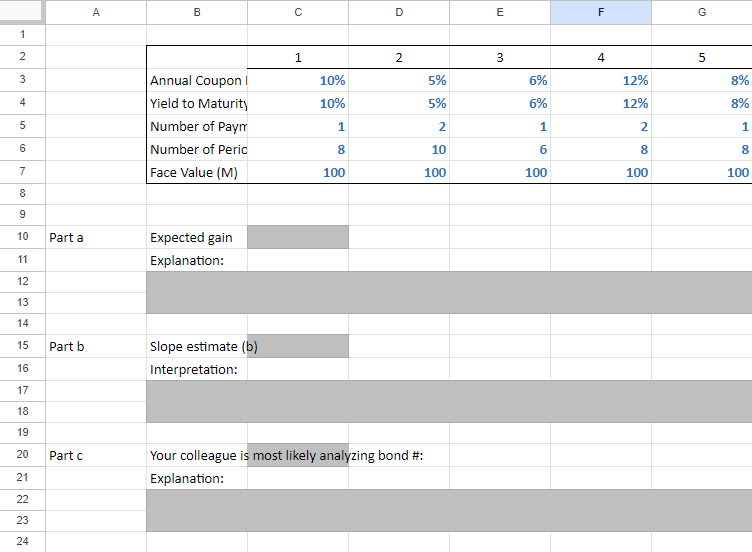This screenshot has height=552, width=752.
Task: Click 'Explanation:' cell in row 11
Action: [197, 260]
